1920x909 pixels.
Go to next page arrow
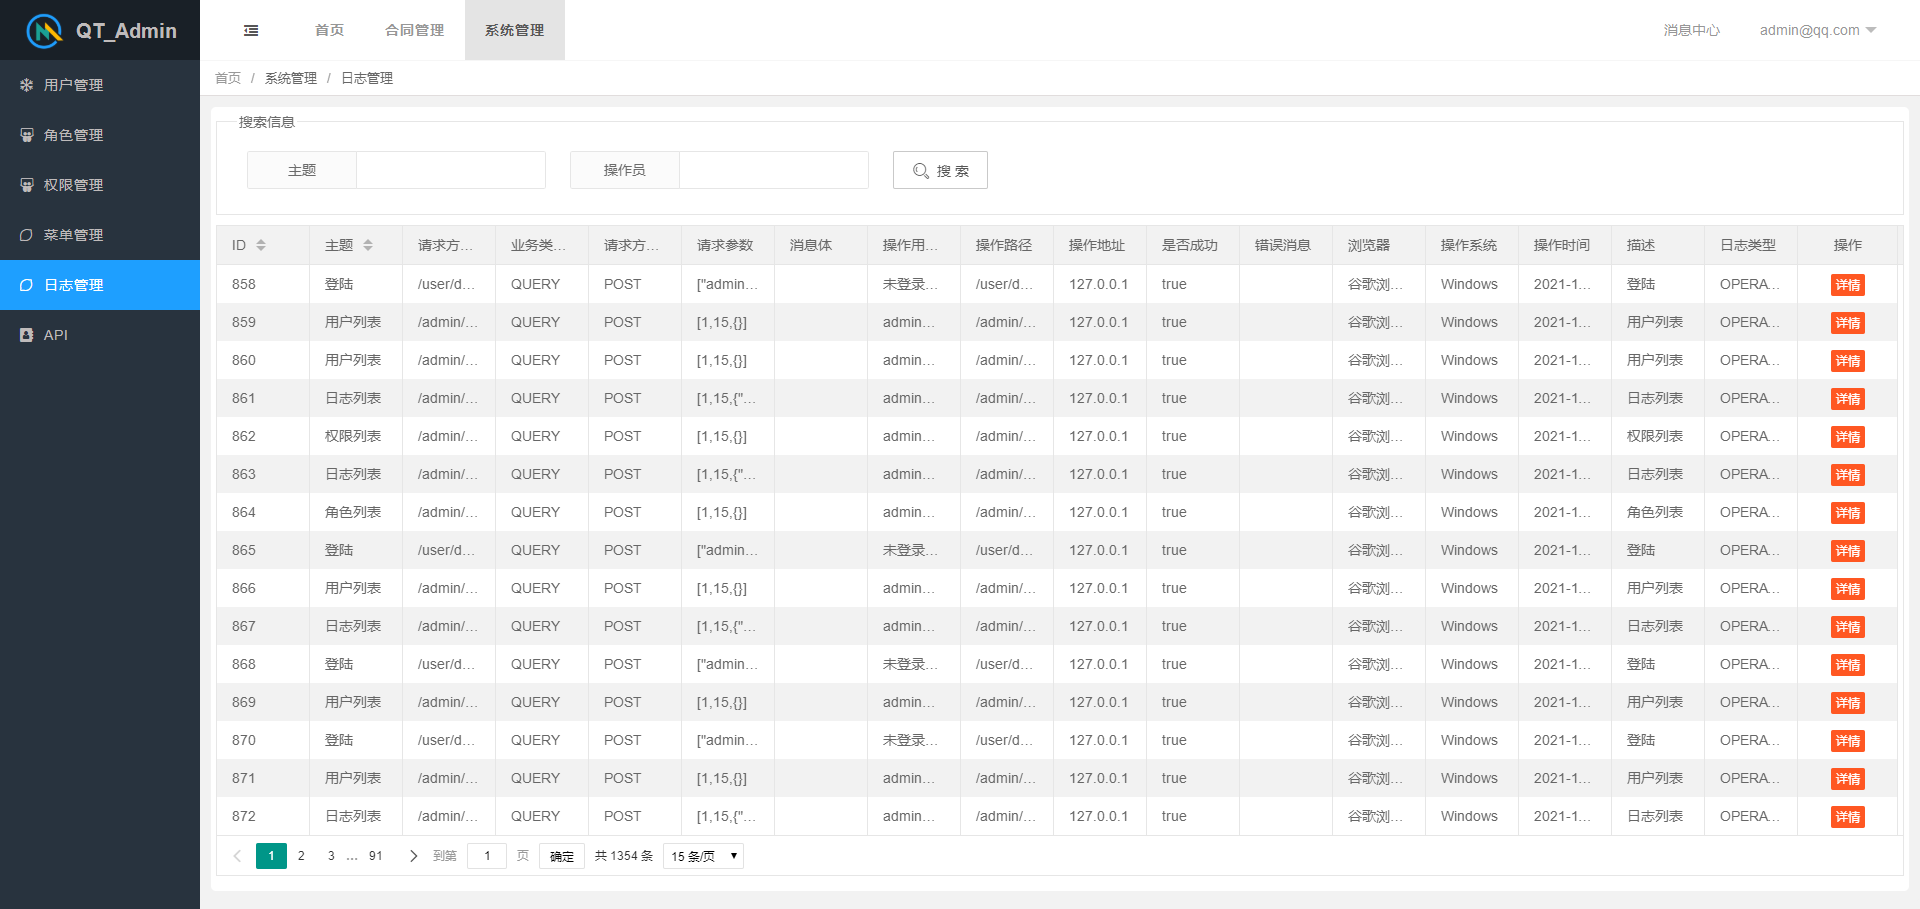click(413, 856)
